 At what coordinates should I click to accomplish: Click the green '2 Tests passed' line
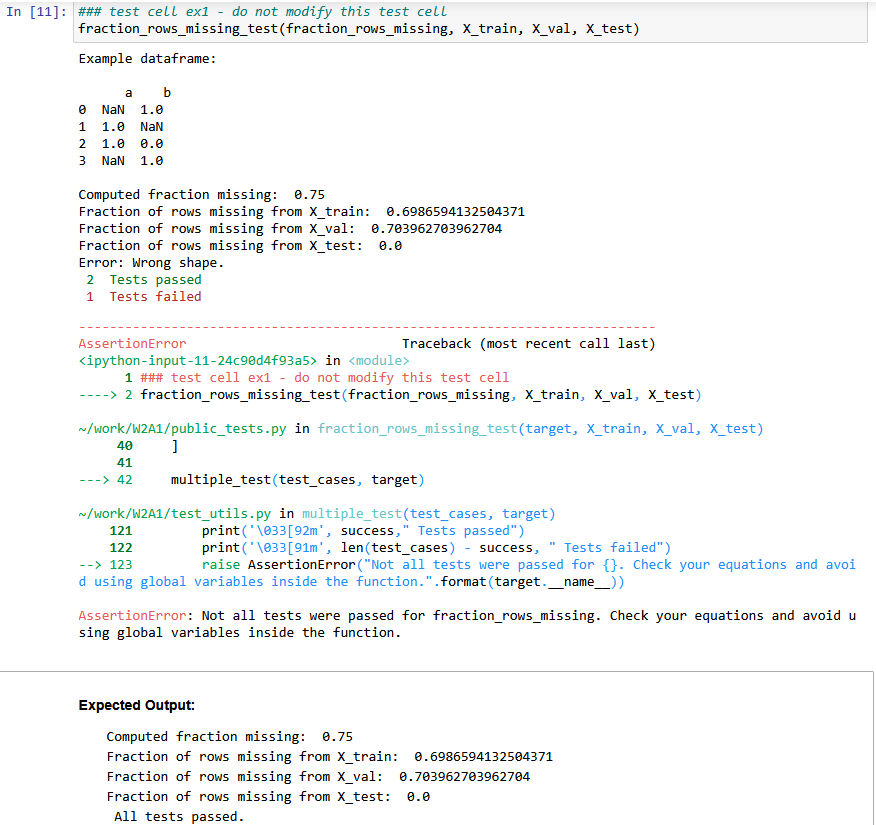144,279
